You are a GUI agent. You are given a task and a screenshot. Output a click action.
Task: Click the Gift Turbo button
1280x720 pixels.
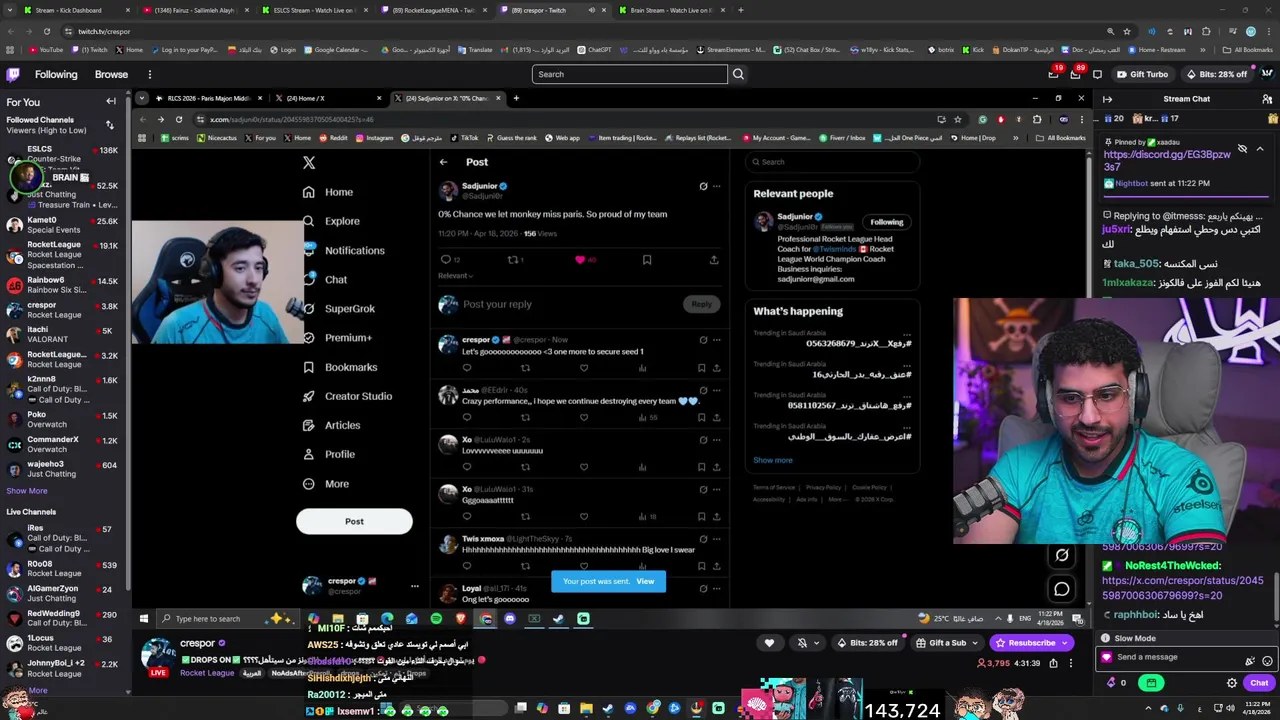coord(1141,74)
